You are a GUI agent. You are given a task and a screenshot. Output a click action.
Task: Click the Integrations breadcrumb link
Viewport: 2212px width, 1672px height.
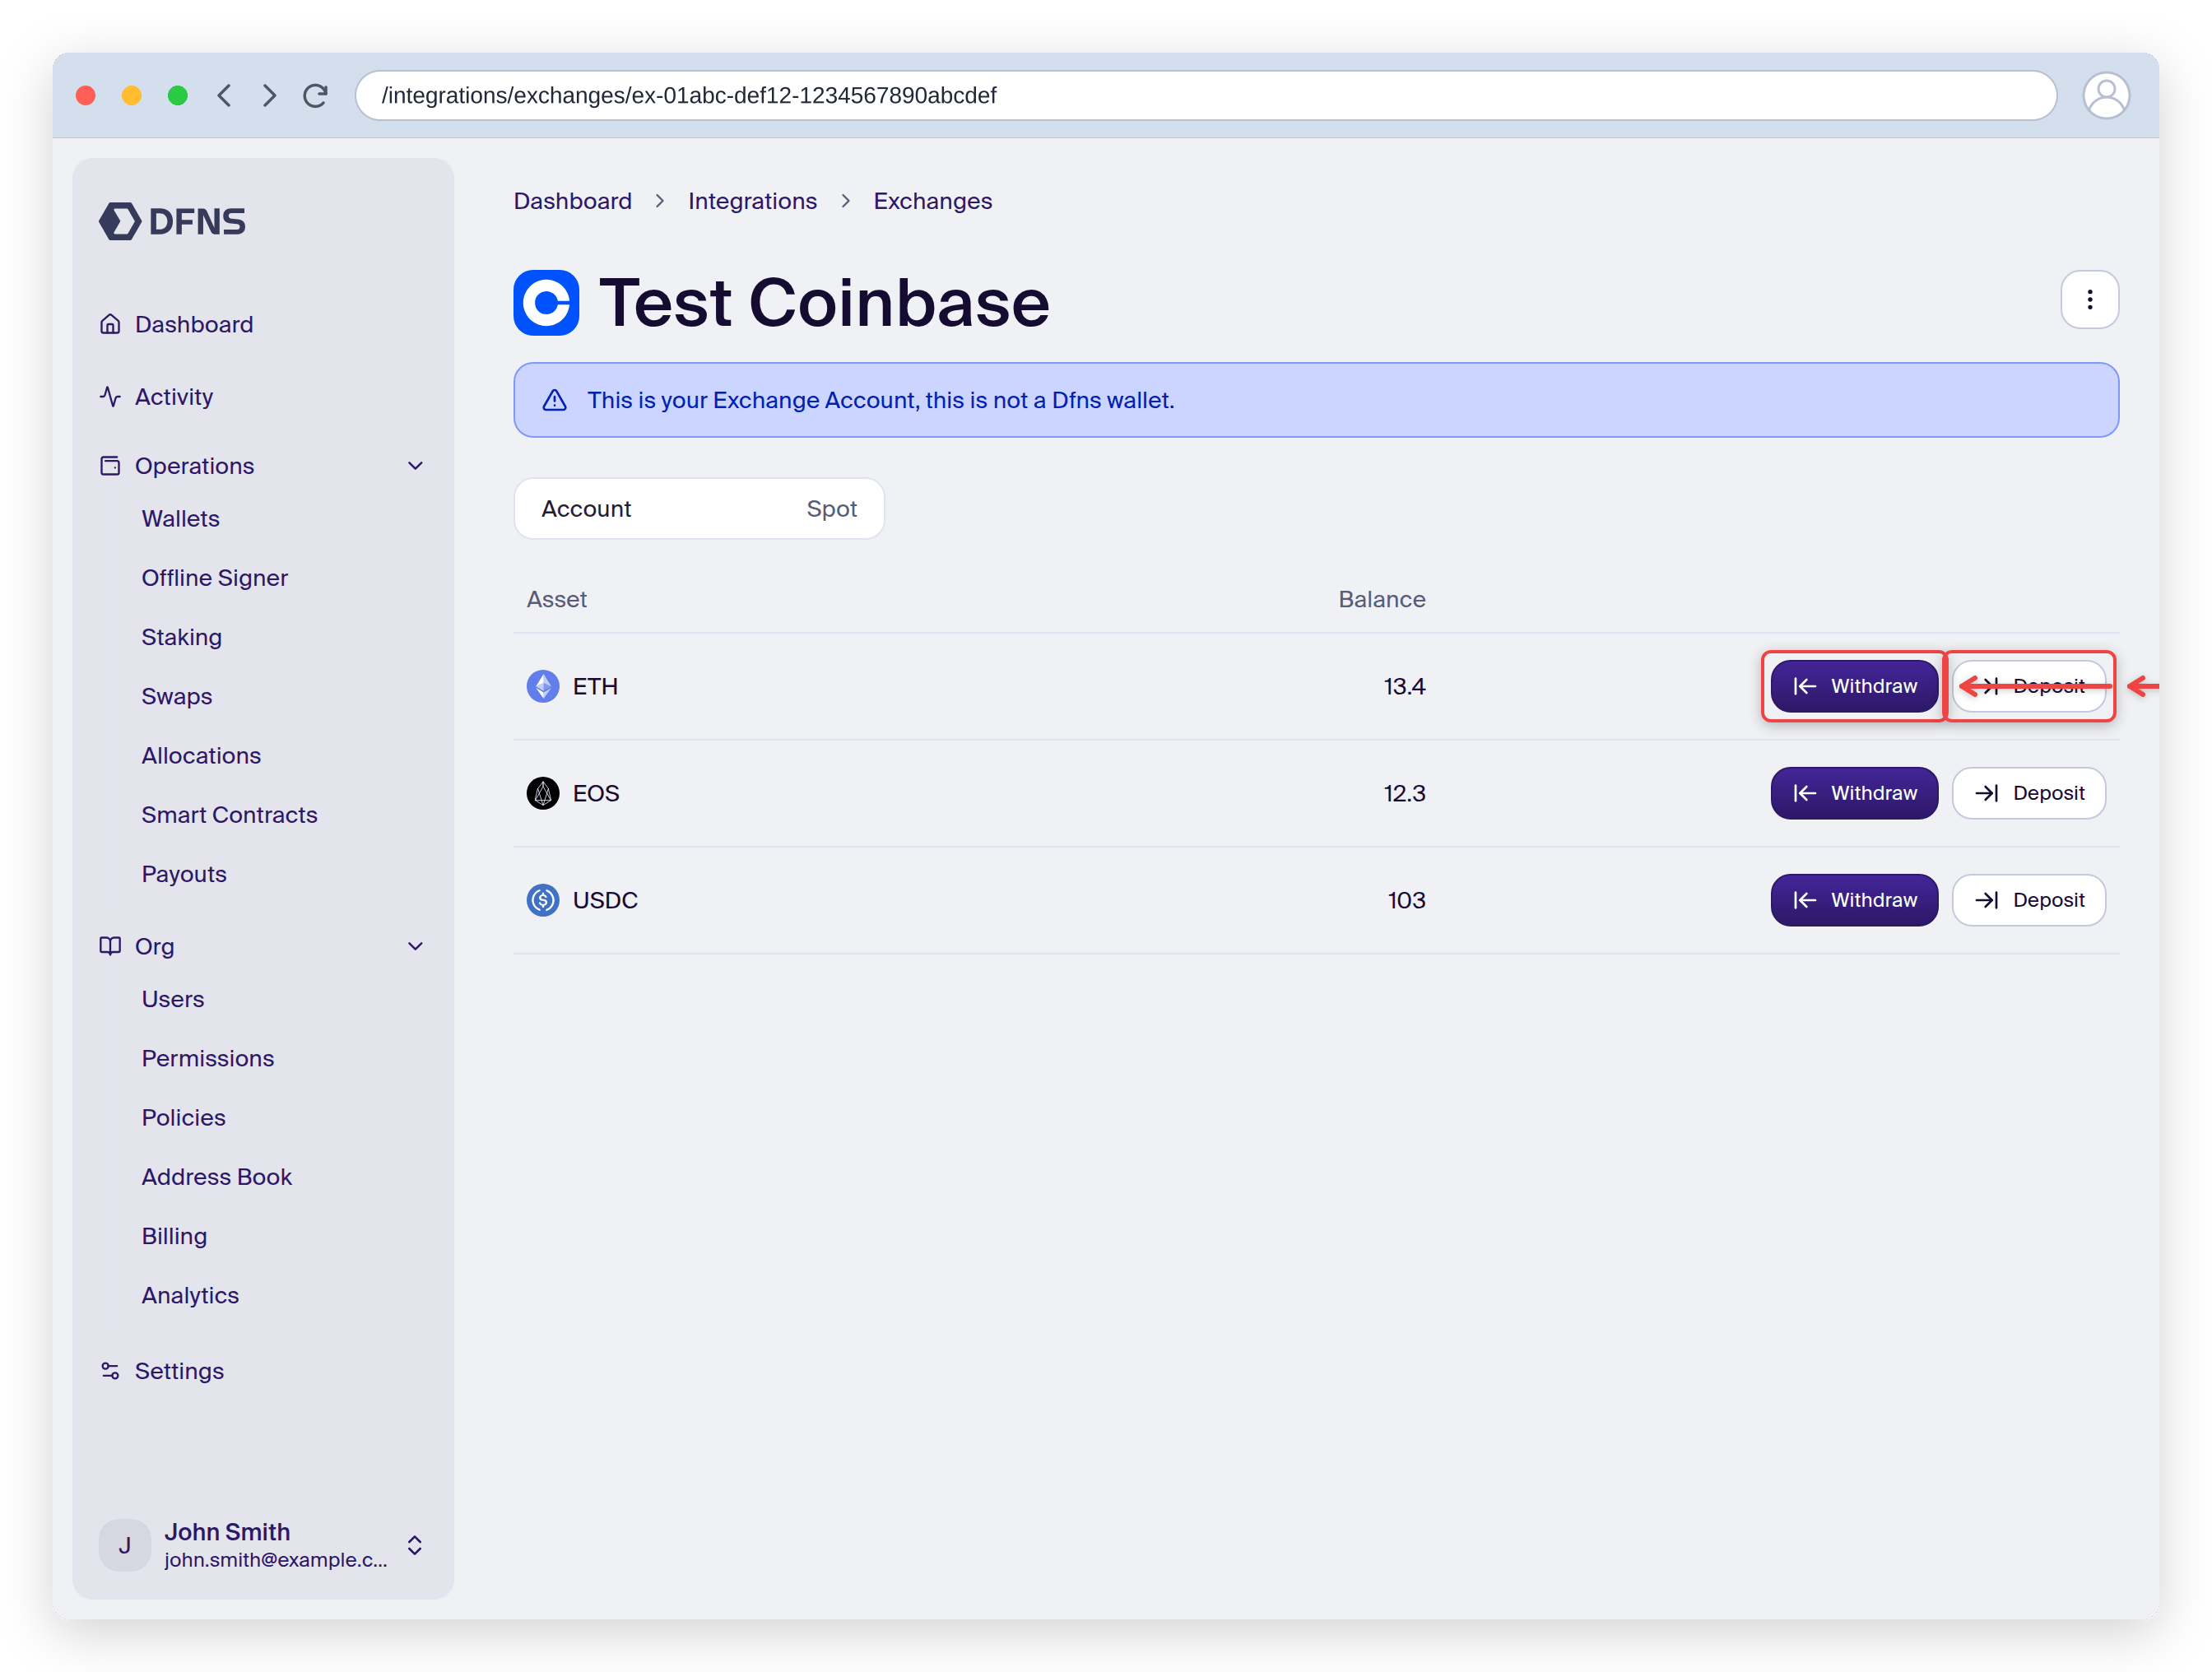point(752,201)
